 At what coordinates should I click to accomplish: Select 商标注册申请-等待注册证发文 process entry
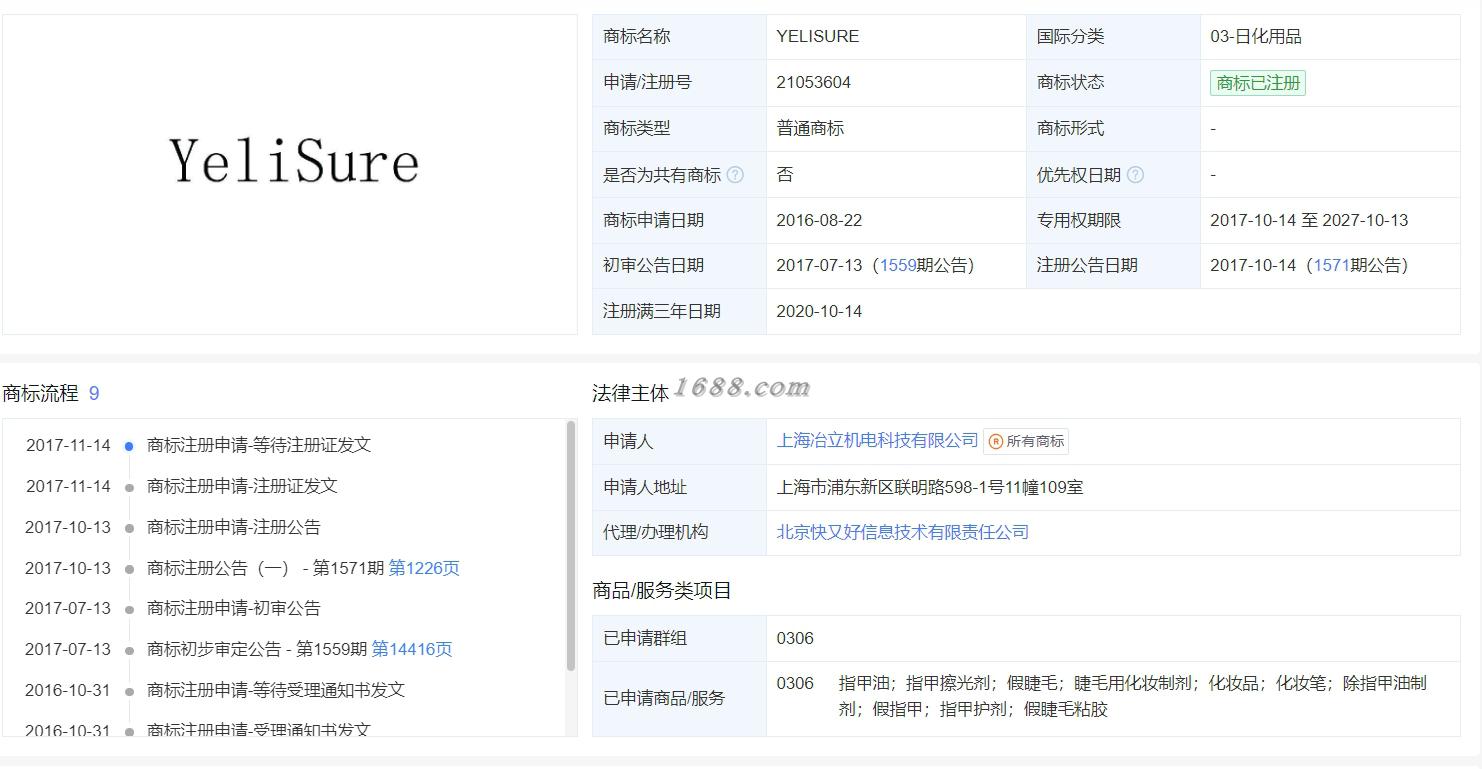click(x=259, y=445)
